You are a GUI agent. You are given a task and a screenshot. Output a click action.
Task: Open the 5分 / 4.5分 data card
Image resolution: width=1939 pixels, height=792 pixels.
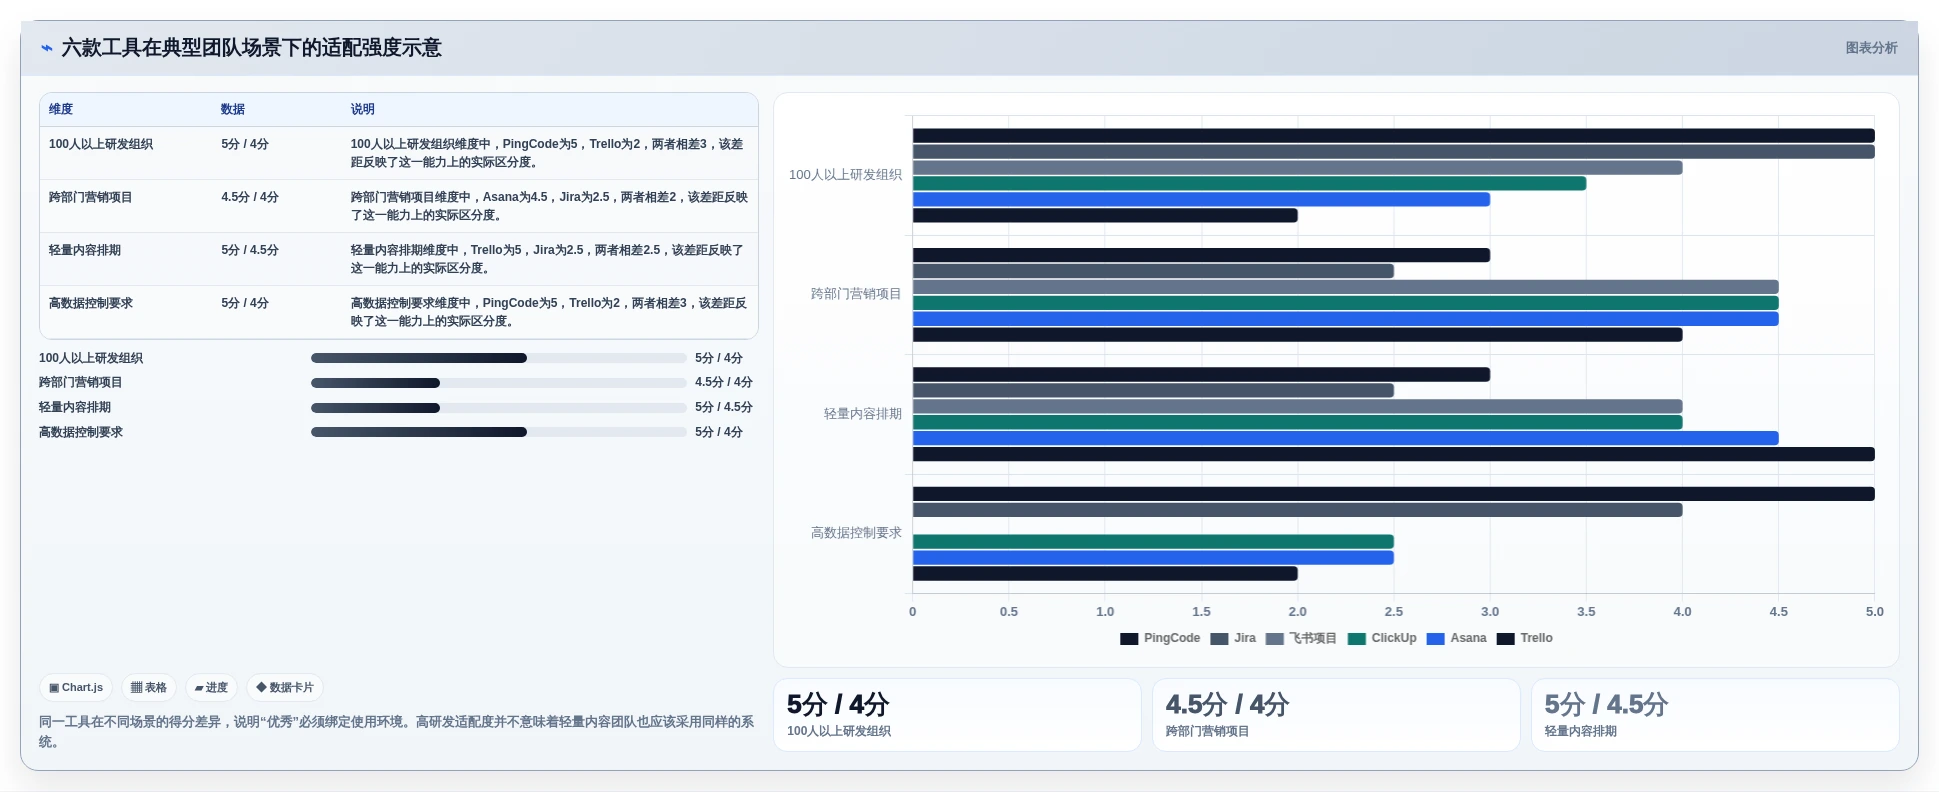click(1715, 715)
